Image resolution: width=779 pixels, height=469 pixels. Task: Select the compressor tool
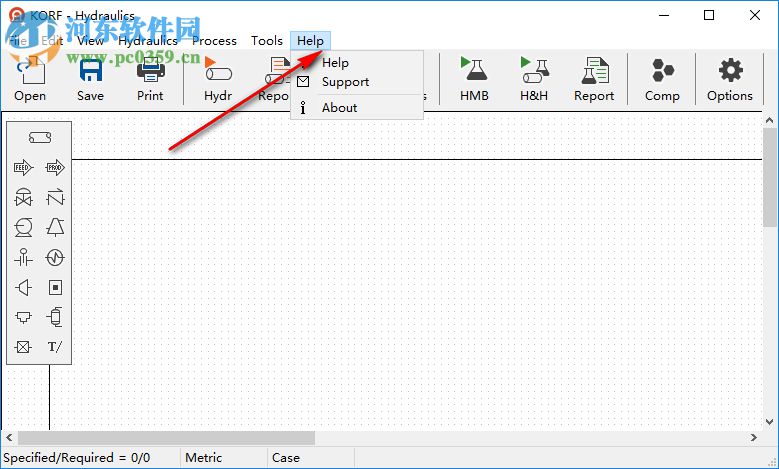click(x=55, y=228)
